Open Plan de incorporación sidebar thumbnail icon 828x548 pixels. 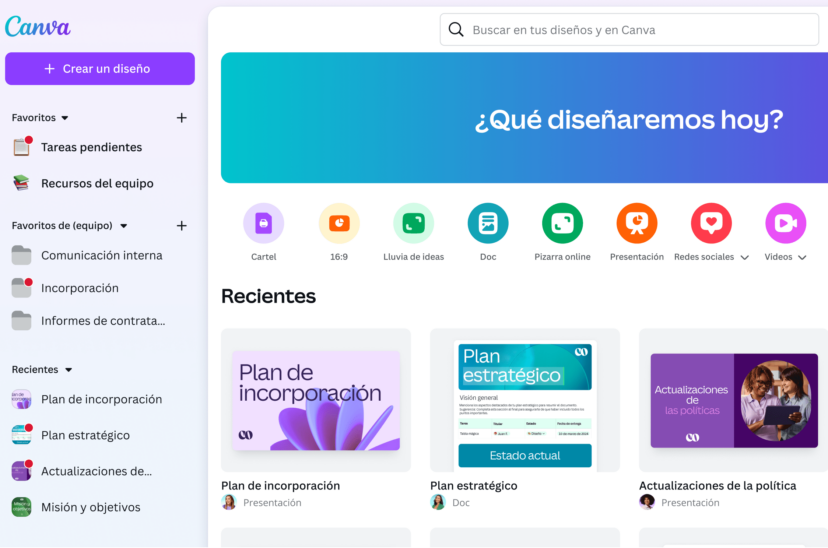click(x=22, y=399)
